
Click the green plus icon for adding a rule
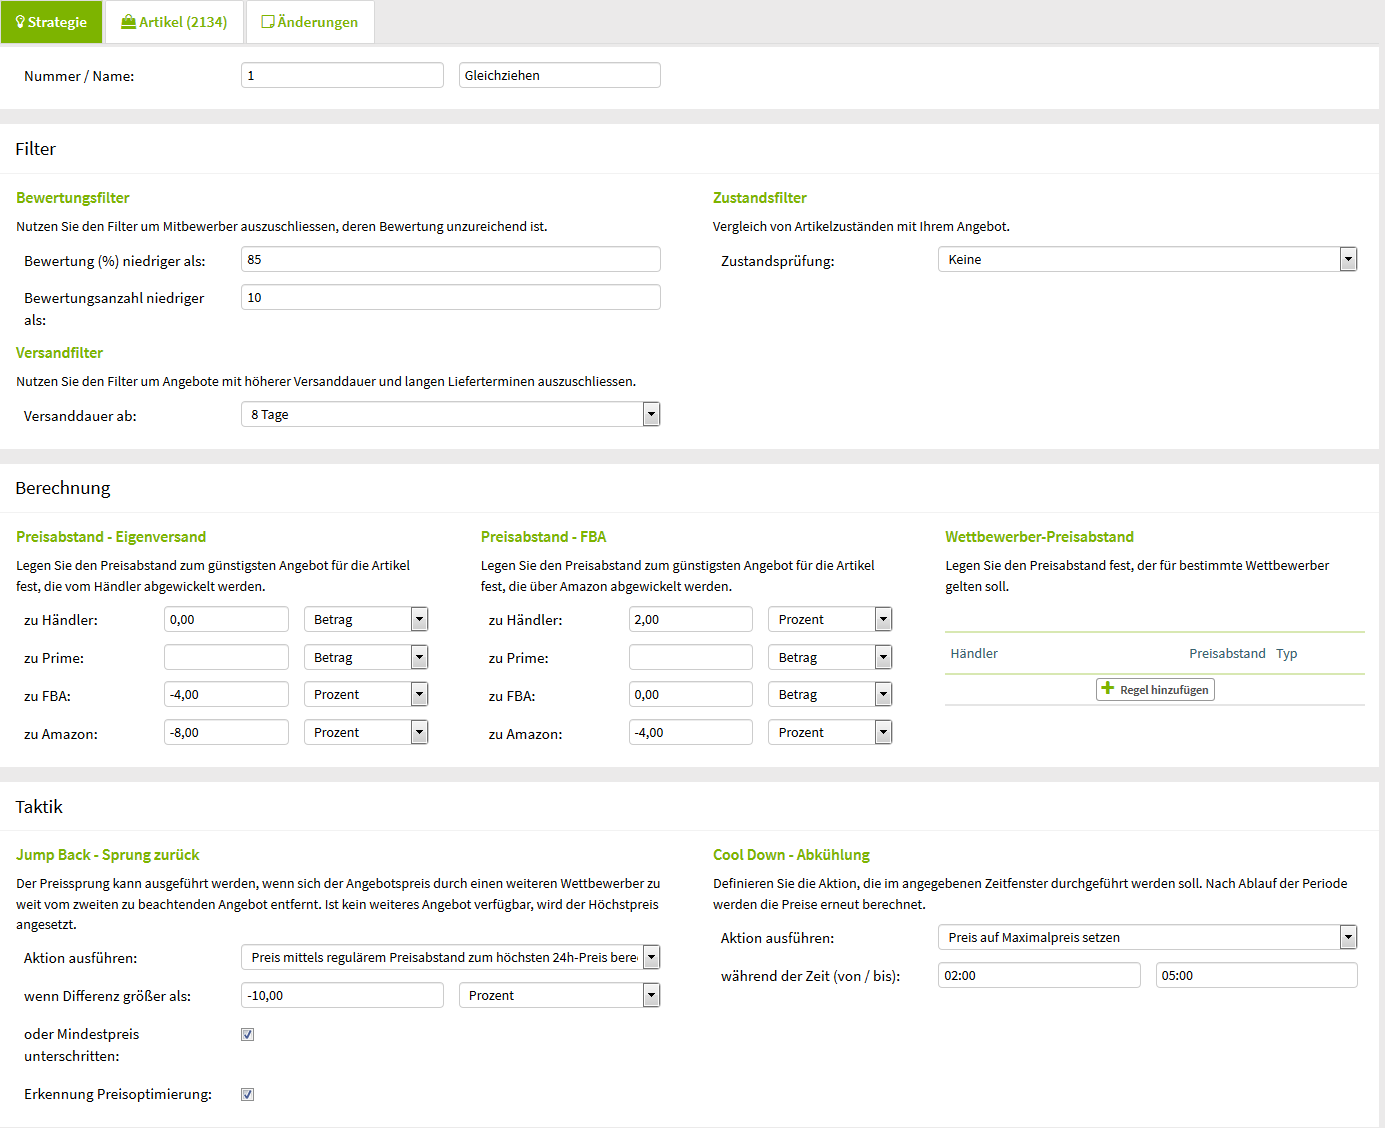point(1107,688)
